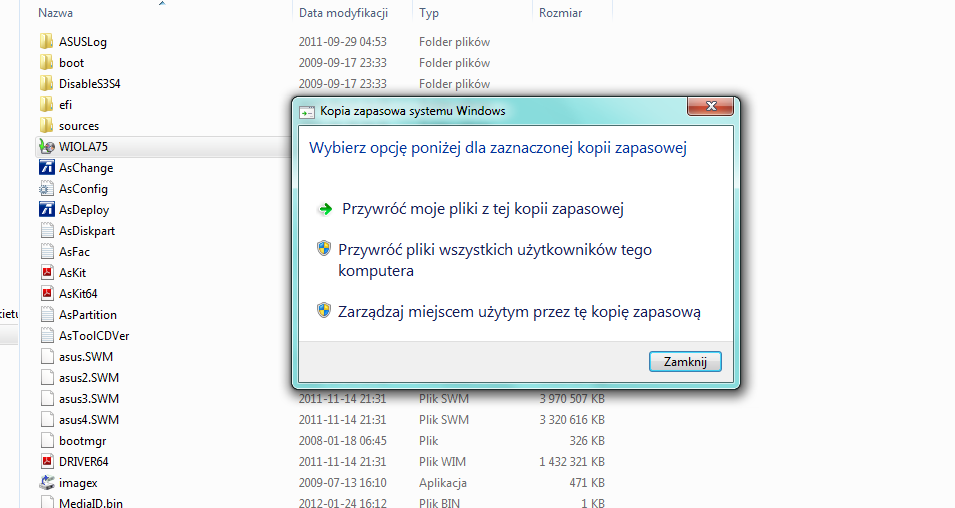Click the 2011-09-29 04:53 date for ASUSLog
Image resolution: width=955 pixels, height=508 pixels.
pyautogui.click(x=342, y=42)
